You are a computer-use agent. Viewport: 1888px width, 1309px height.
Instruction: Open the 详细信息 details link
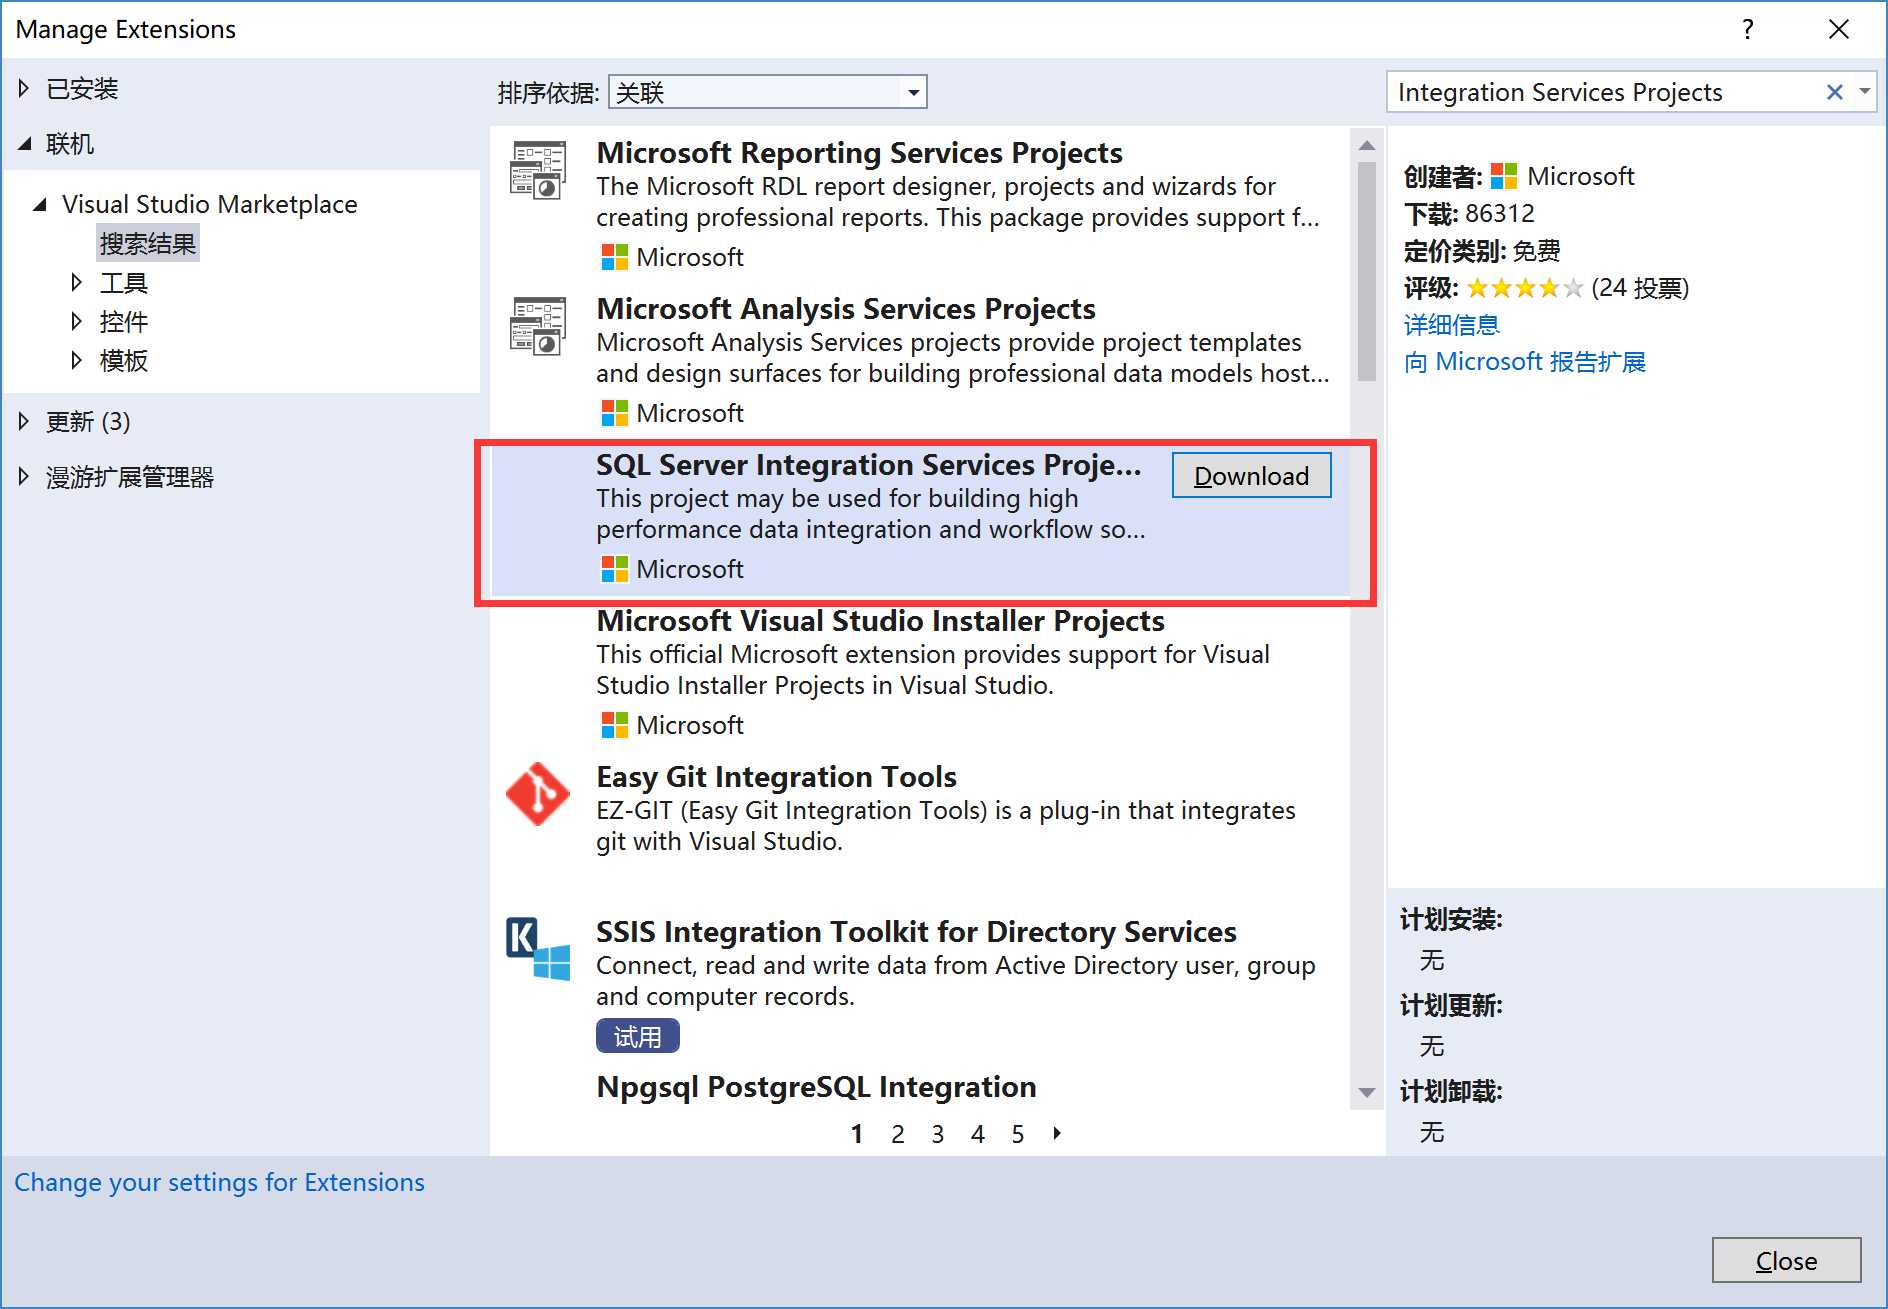1452,325
